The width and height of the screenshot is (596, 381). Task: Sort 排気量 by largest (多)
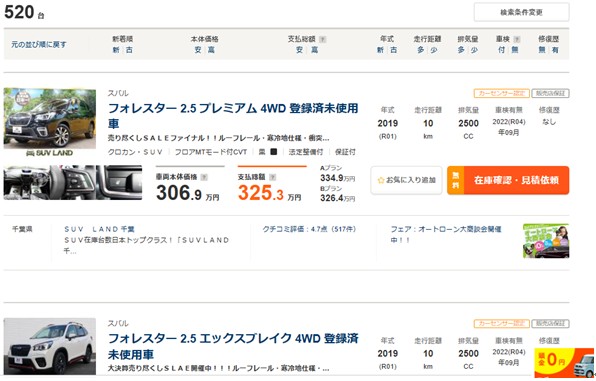461,50
